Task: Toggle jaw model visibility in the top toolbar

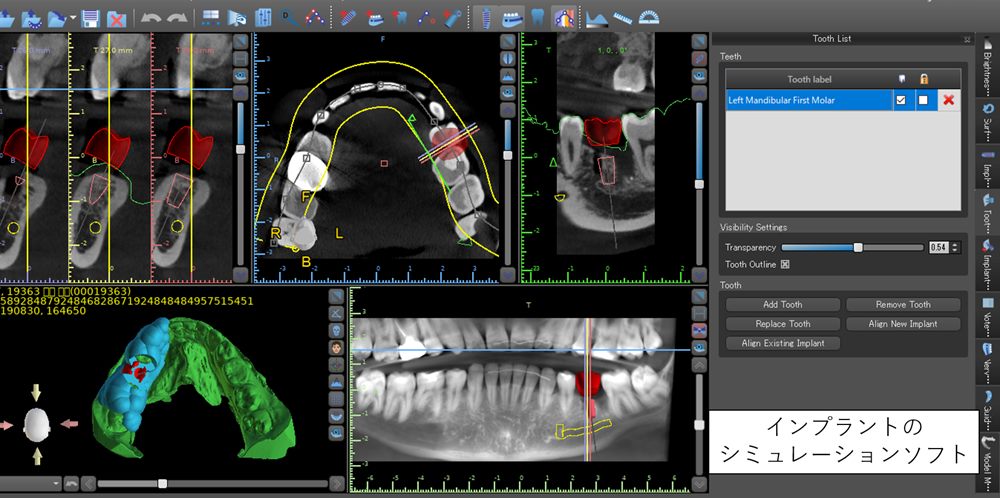Action: pos(511,18)
